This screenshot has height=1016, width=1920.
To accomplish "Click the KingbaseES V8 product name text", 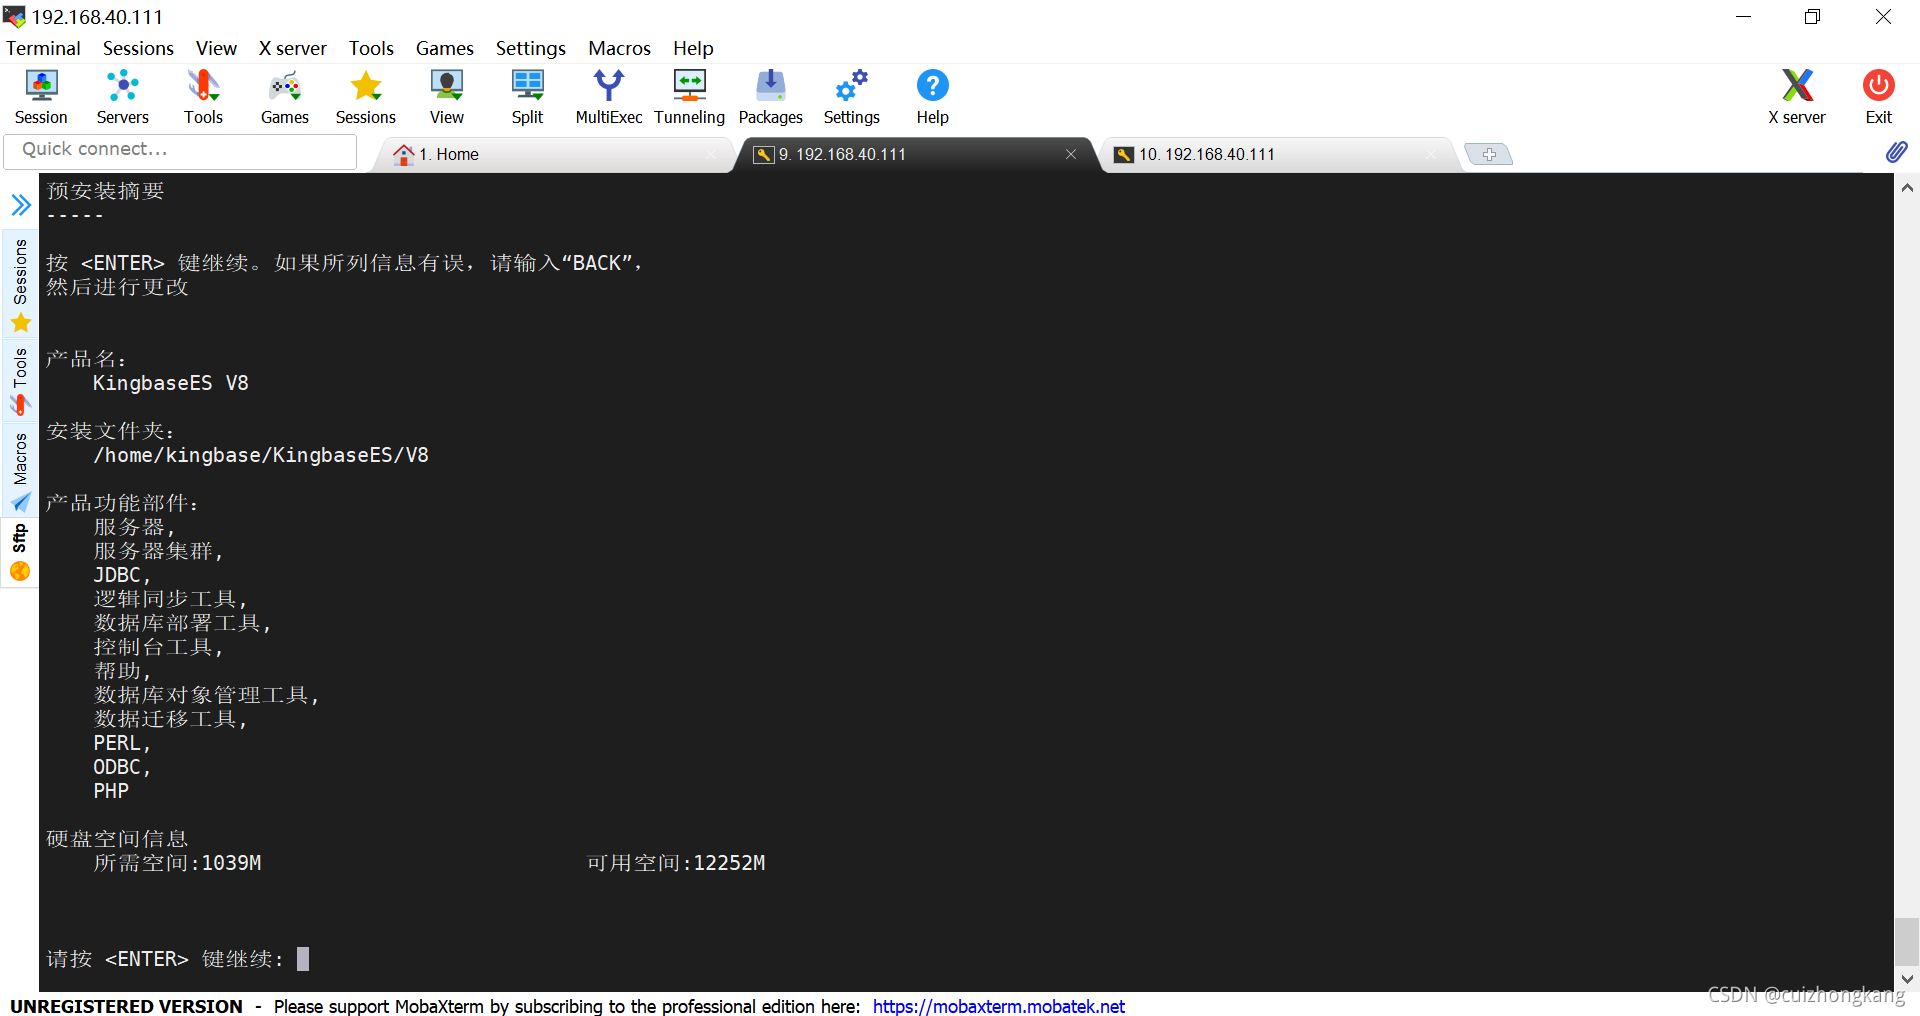I will point(171,383).
